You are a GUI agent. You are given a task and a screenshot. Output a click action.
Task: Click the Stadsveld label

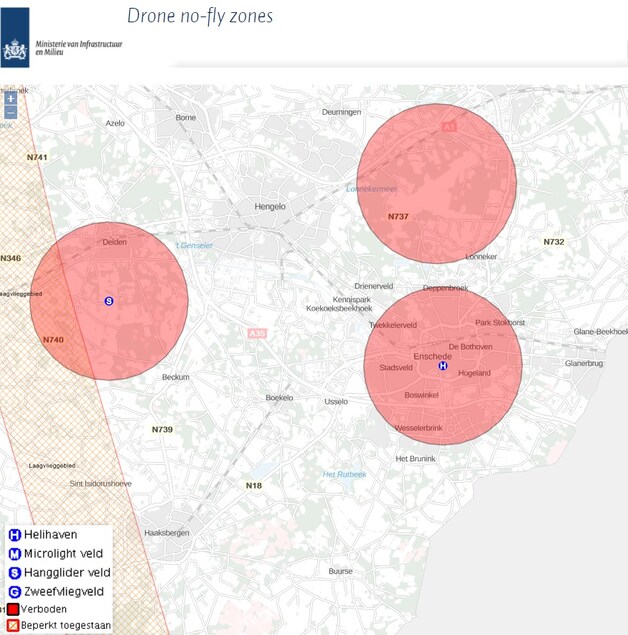396,368
